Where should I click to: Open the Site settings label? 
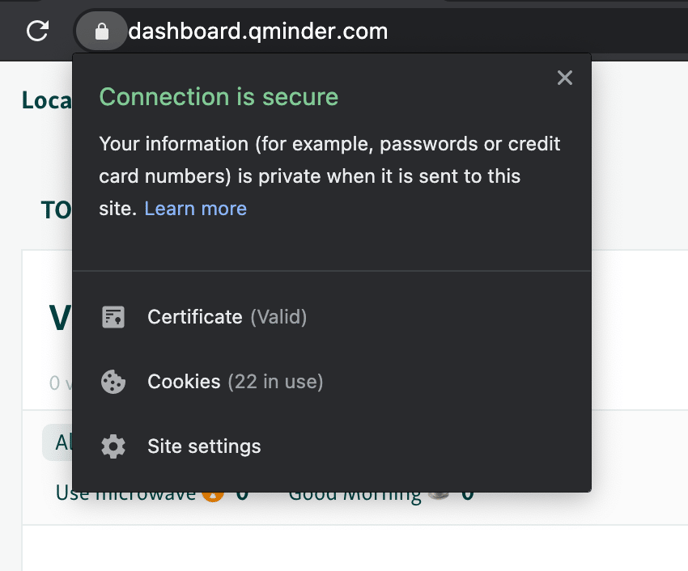[x=204, y=447]
